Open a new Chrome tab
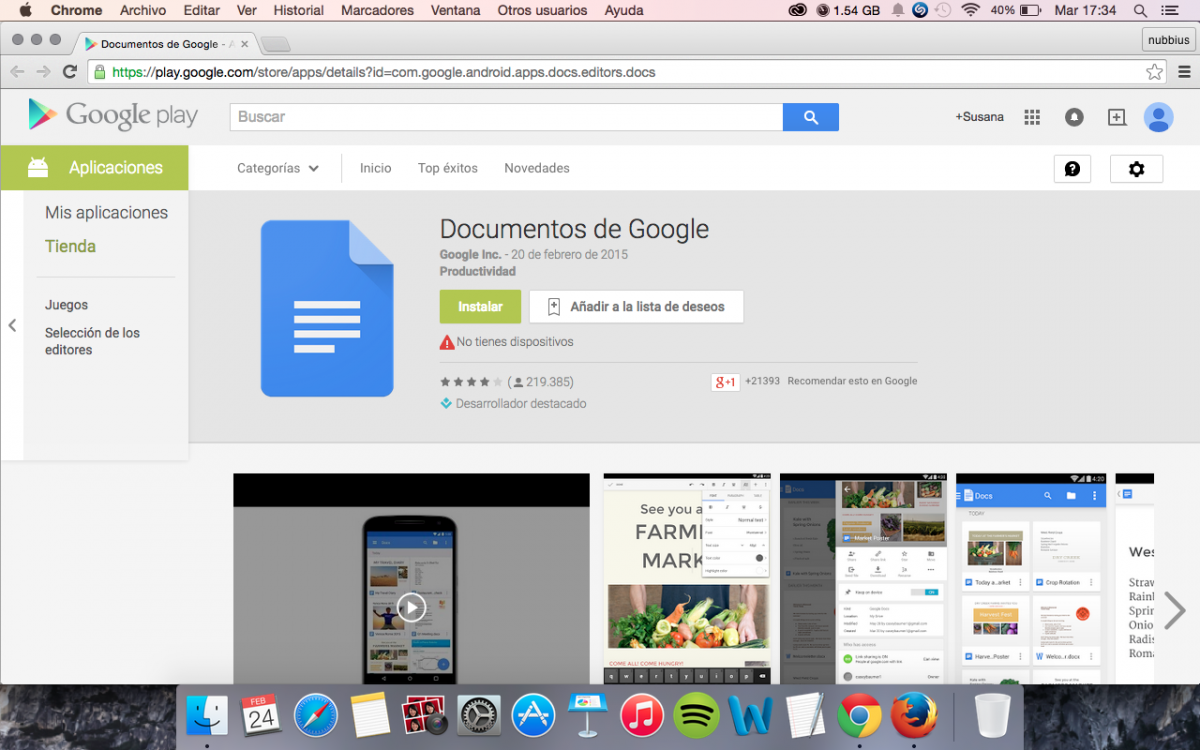Image resolution: width=1200 pixels, height=750 pixels. tap(275, 44)
